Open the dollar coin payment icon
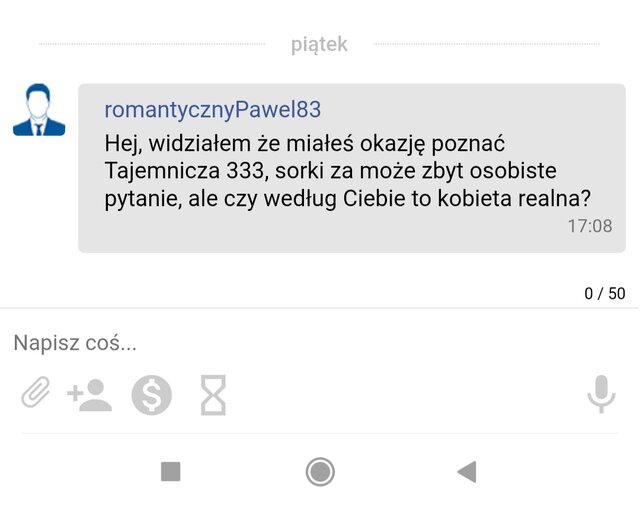This screenshot has height=510, width=640. click(151, 395)
